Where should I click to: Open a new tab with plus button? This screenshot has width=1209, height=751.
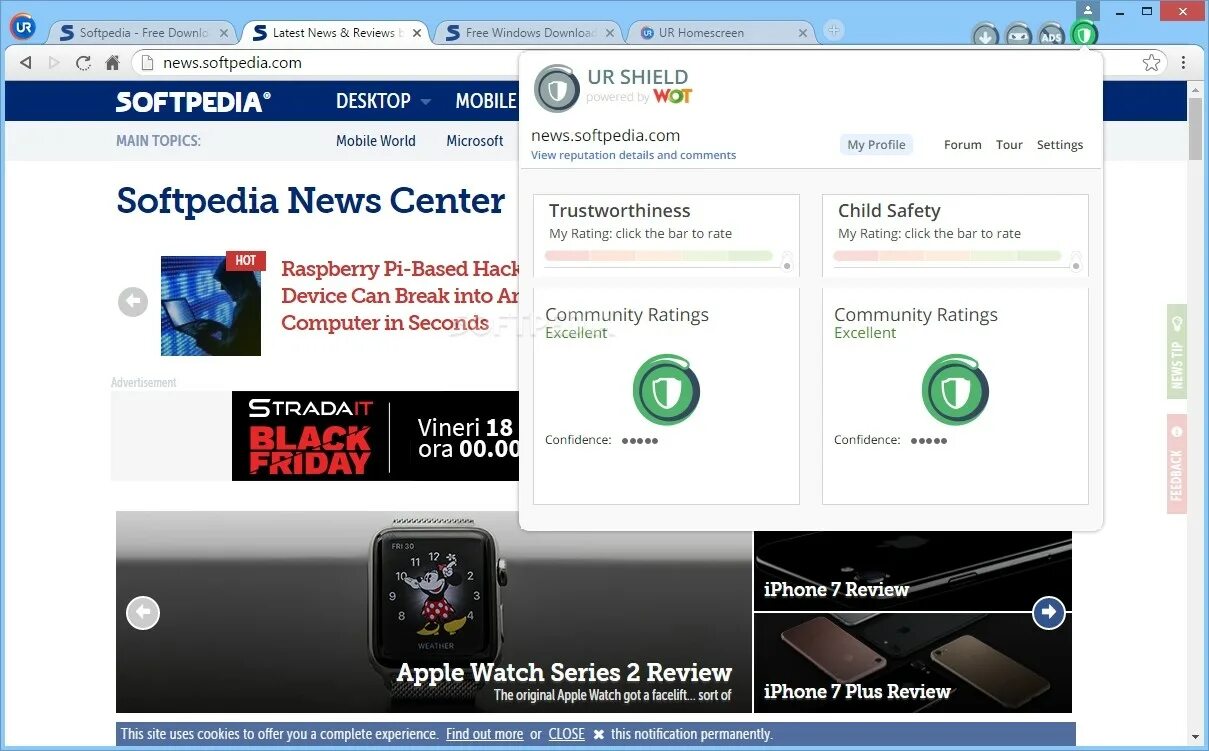833,31
